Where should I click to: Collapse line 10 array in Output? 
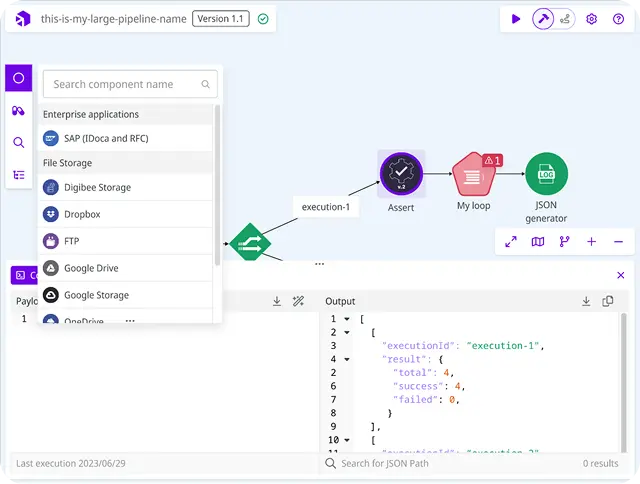(x=347, y=440)
